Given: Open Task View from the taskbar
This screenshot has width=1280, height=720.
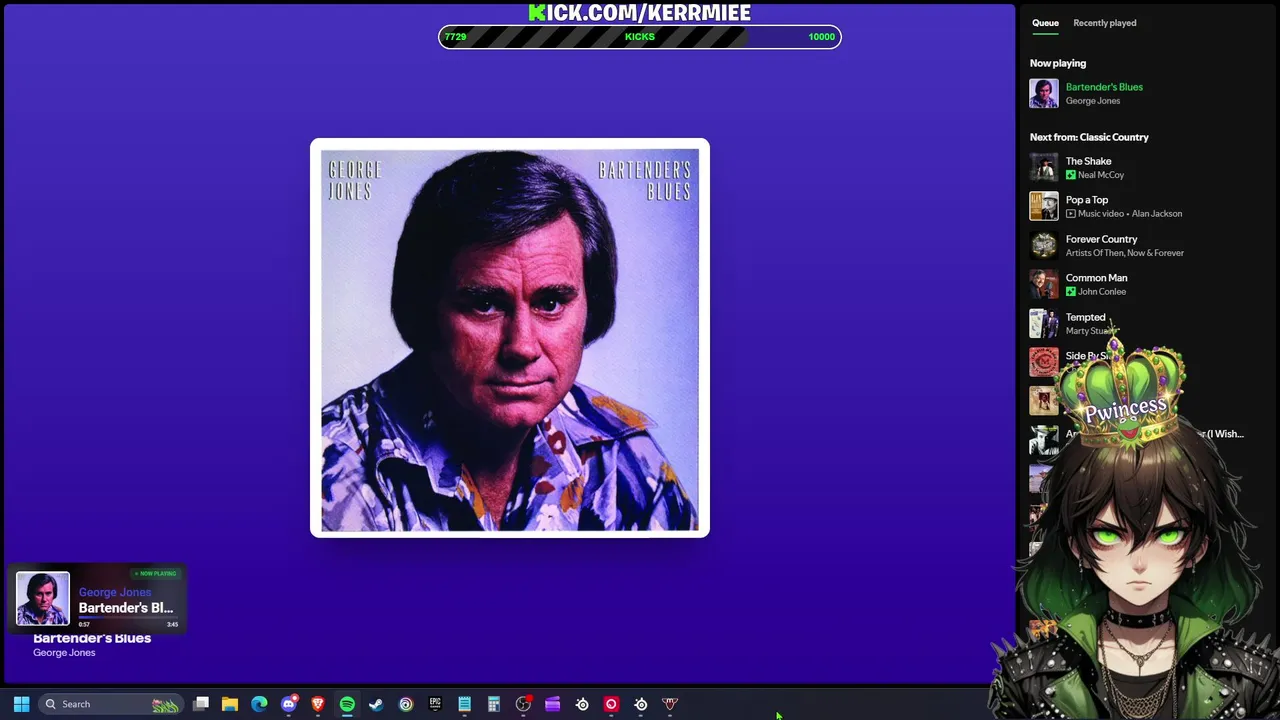Looking at the screenshot, I should [201, 704].
